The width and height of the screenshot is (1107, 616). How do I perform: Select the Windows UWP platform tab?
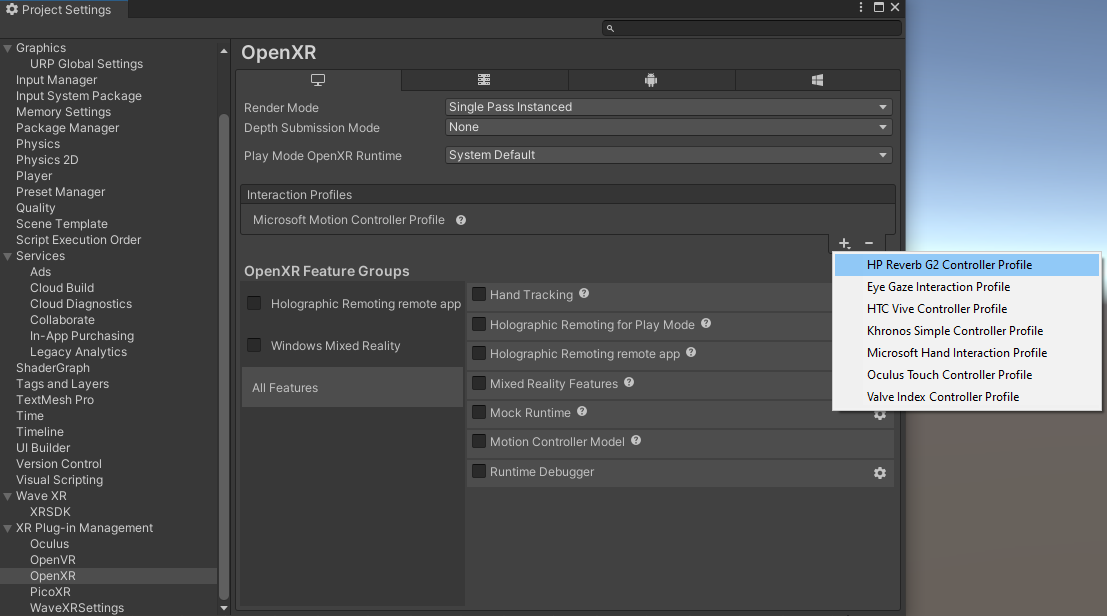817,80
